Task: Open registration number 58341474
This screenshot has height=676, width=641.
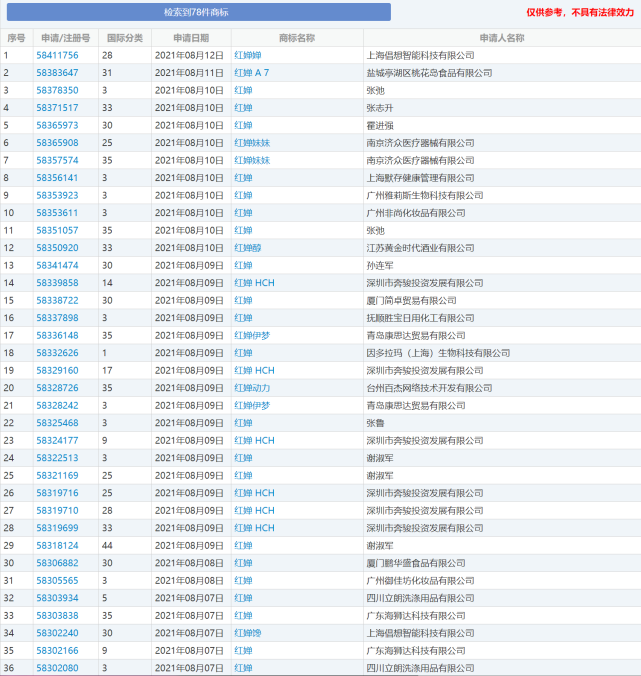Action: (57, 265)
